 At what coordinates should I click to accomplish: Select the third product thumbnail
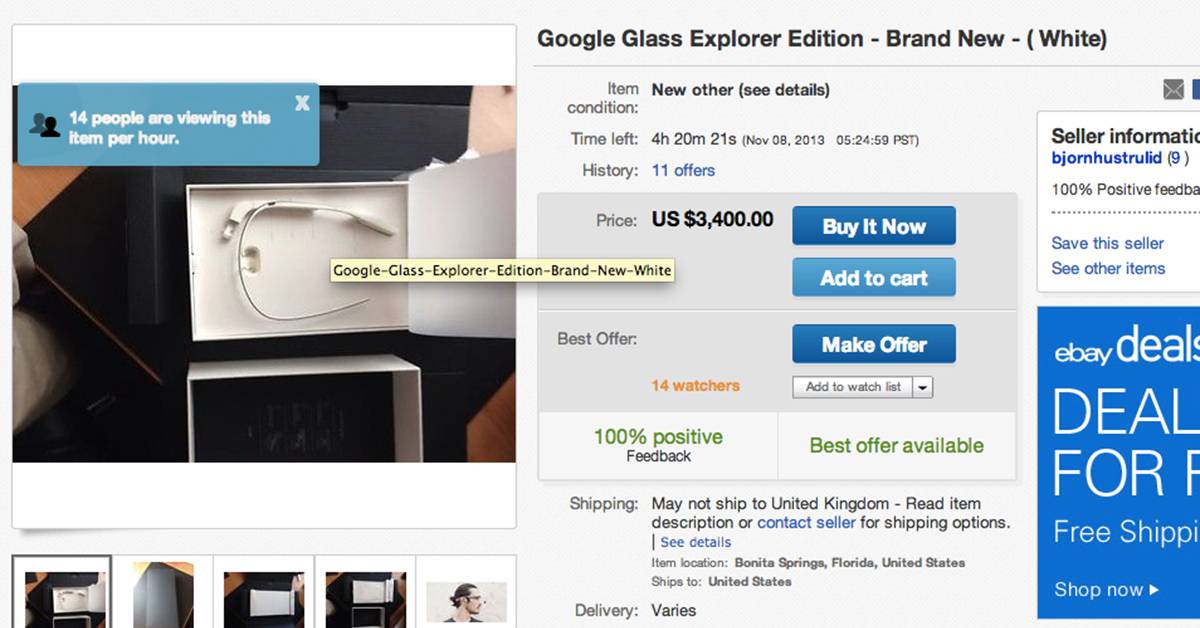(x=264, y=594)
